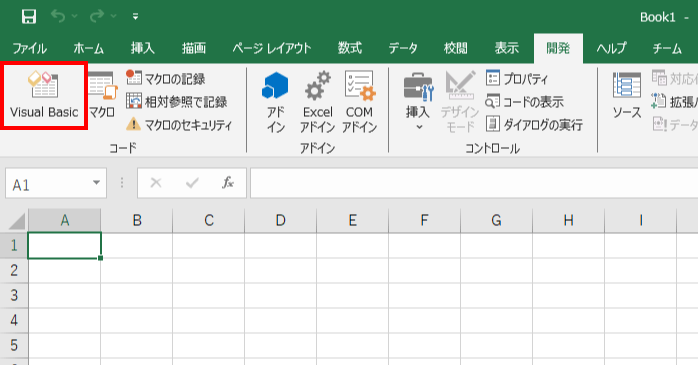The height and width of the screenshot is (365, 698).
Task: Select row 2 header
Action: pos(14,270)
